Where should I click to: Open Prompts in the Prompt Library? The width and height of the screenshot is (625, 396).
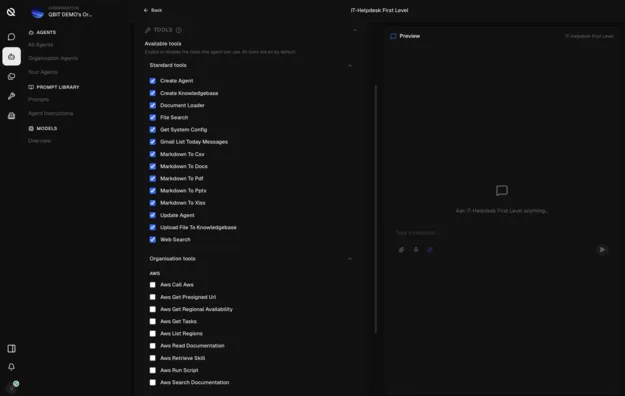pos(38,99)
